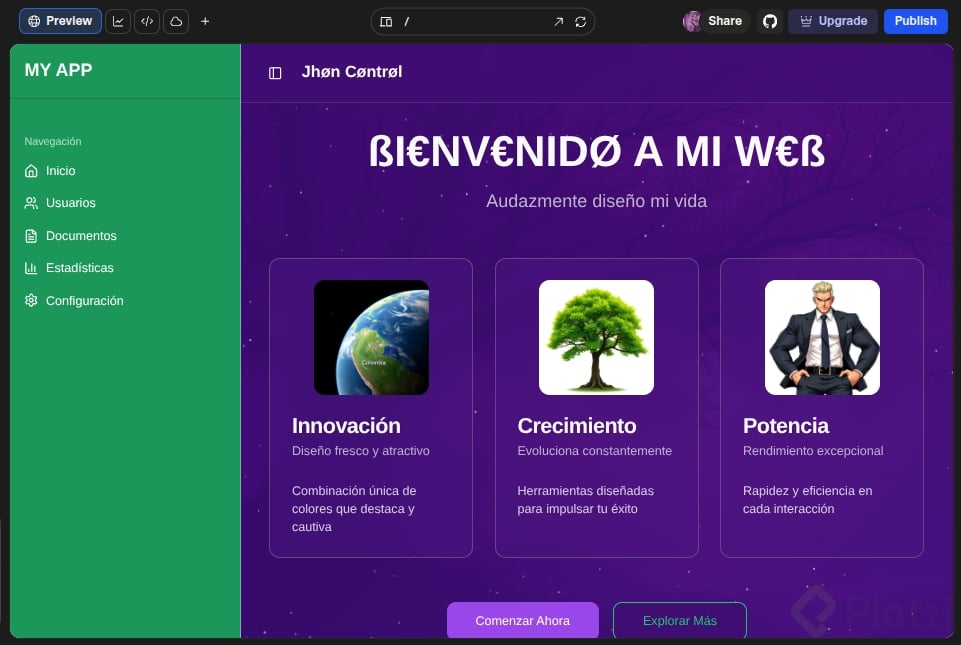Click the BIENVENIDO A MI WEB headline
The width and height of the screenshot is (961, 645).
point(596,151)
